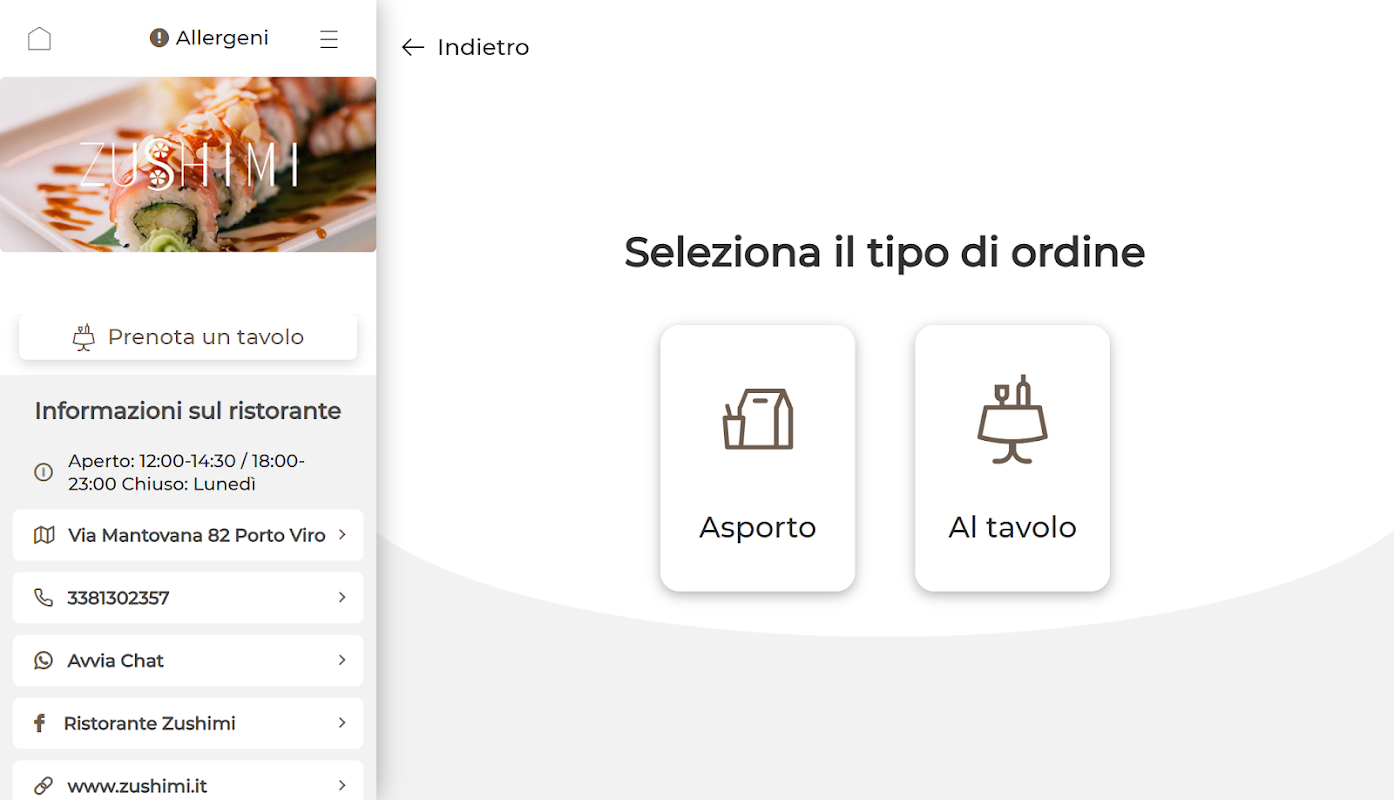This screenshot has width=1394, height=800.
Task: Open the Allergeni menu item
Action: (x=209, y=38)
